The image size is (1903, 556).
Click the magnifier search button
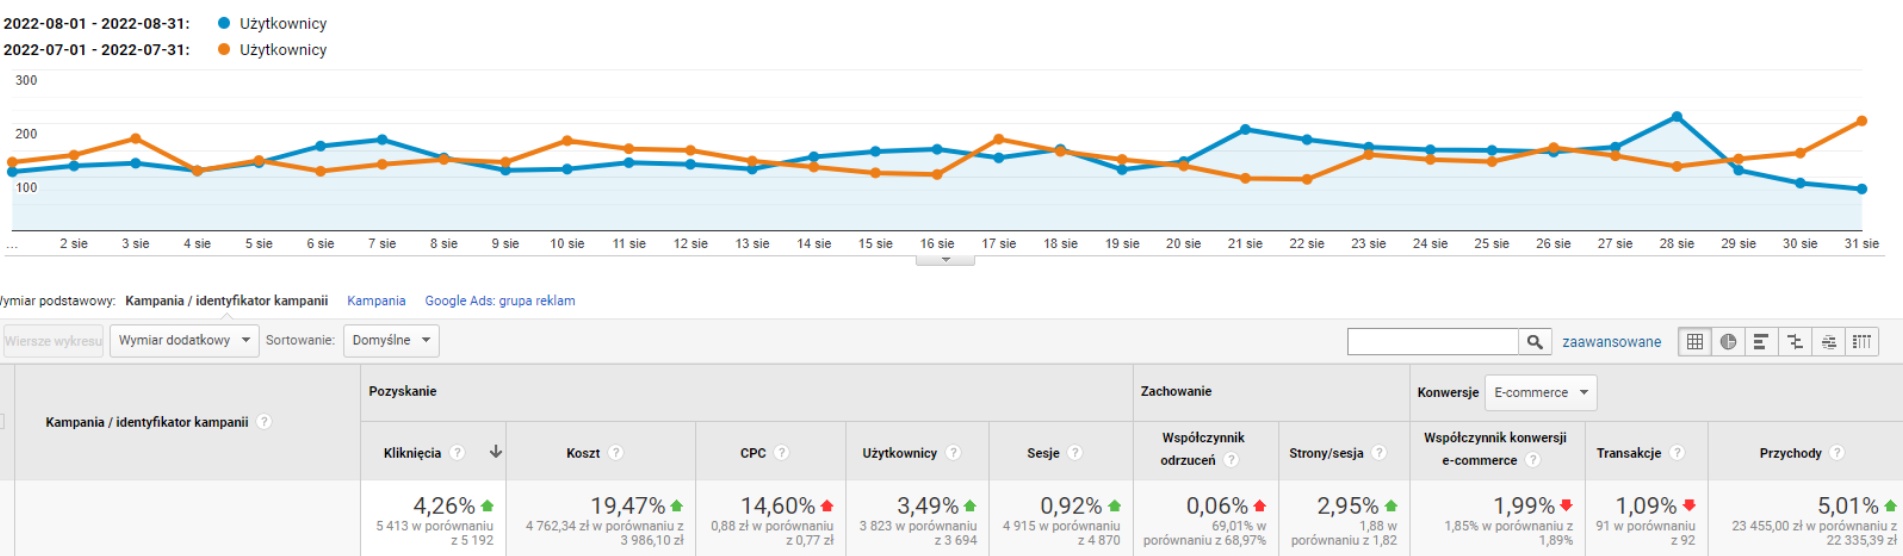click(x=1535, y=342)
